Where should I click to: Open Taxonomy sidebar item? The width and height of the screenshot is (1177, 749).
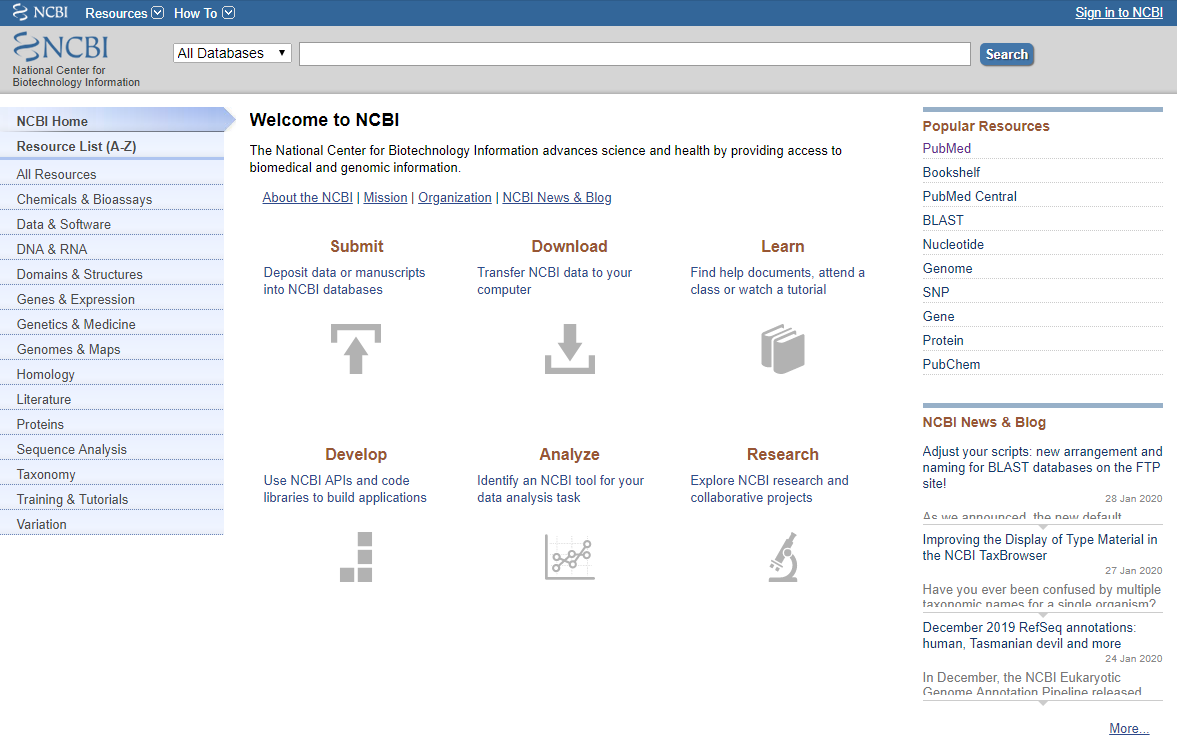(112, 474)
